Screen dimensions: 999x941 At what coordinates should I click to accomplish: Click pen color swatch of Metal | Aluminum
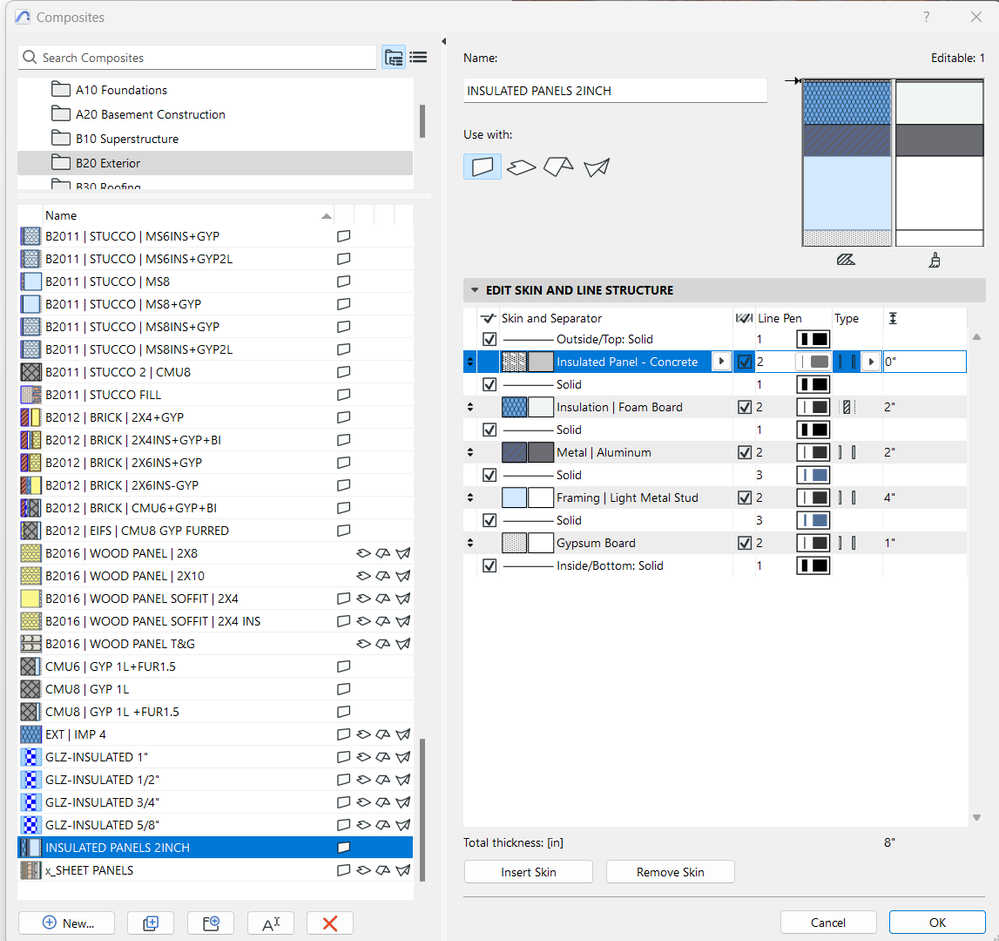tap(813, 452)
